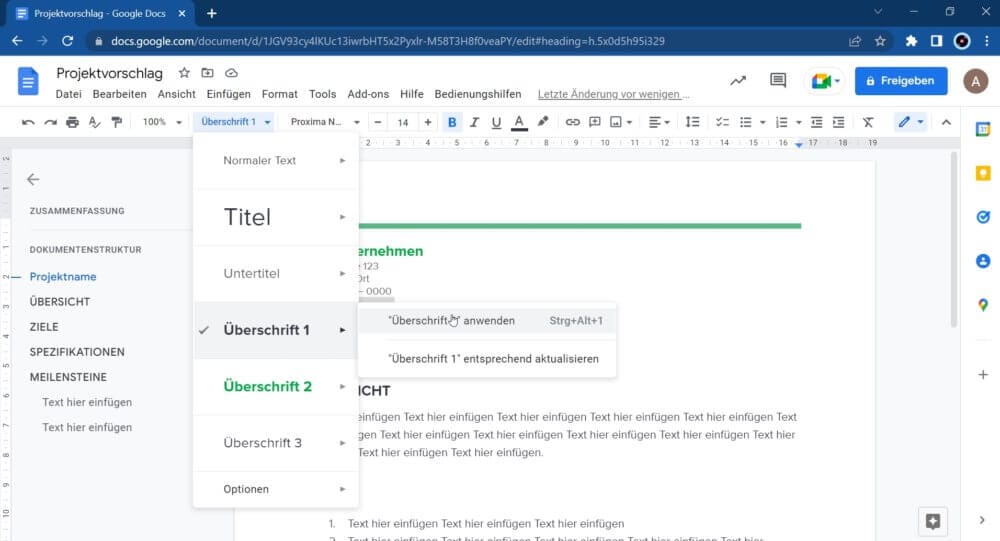1000x541 pixels.
Task: Toggle bold formatting button
Action: point(452,122)
